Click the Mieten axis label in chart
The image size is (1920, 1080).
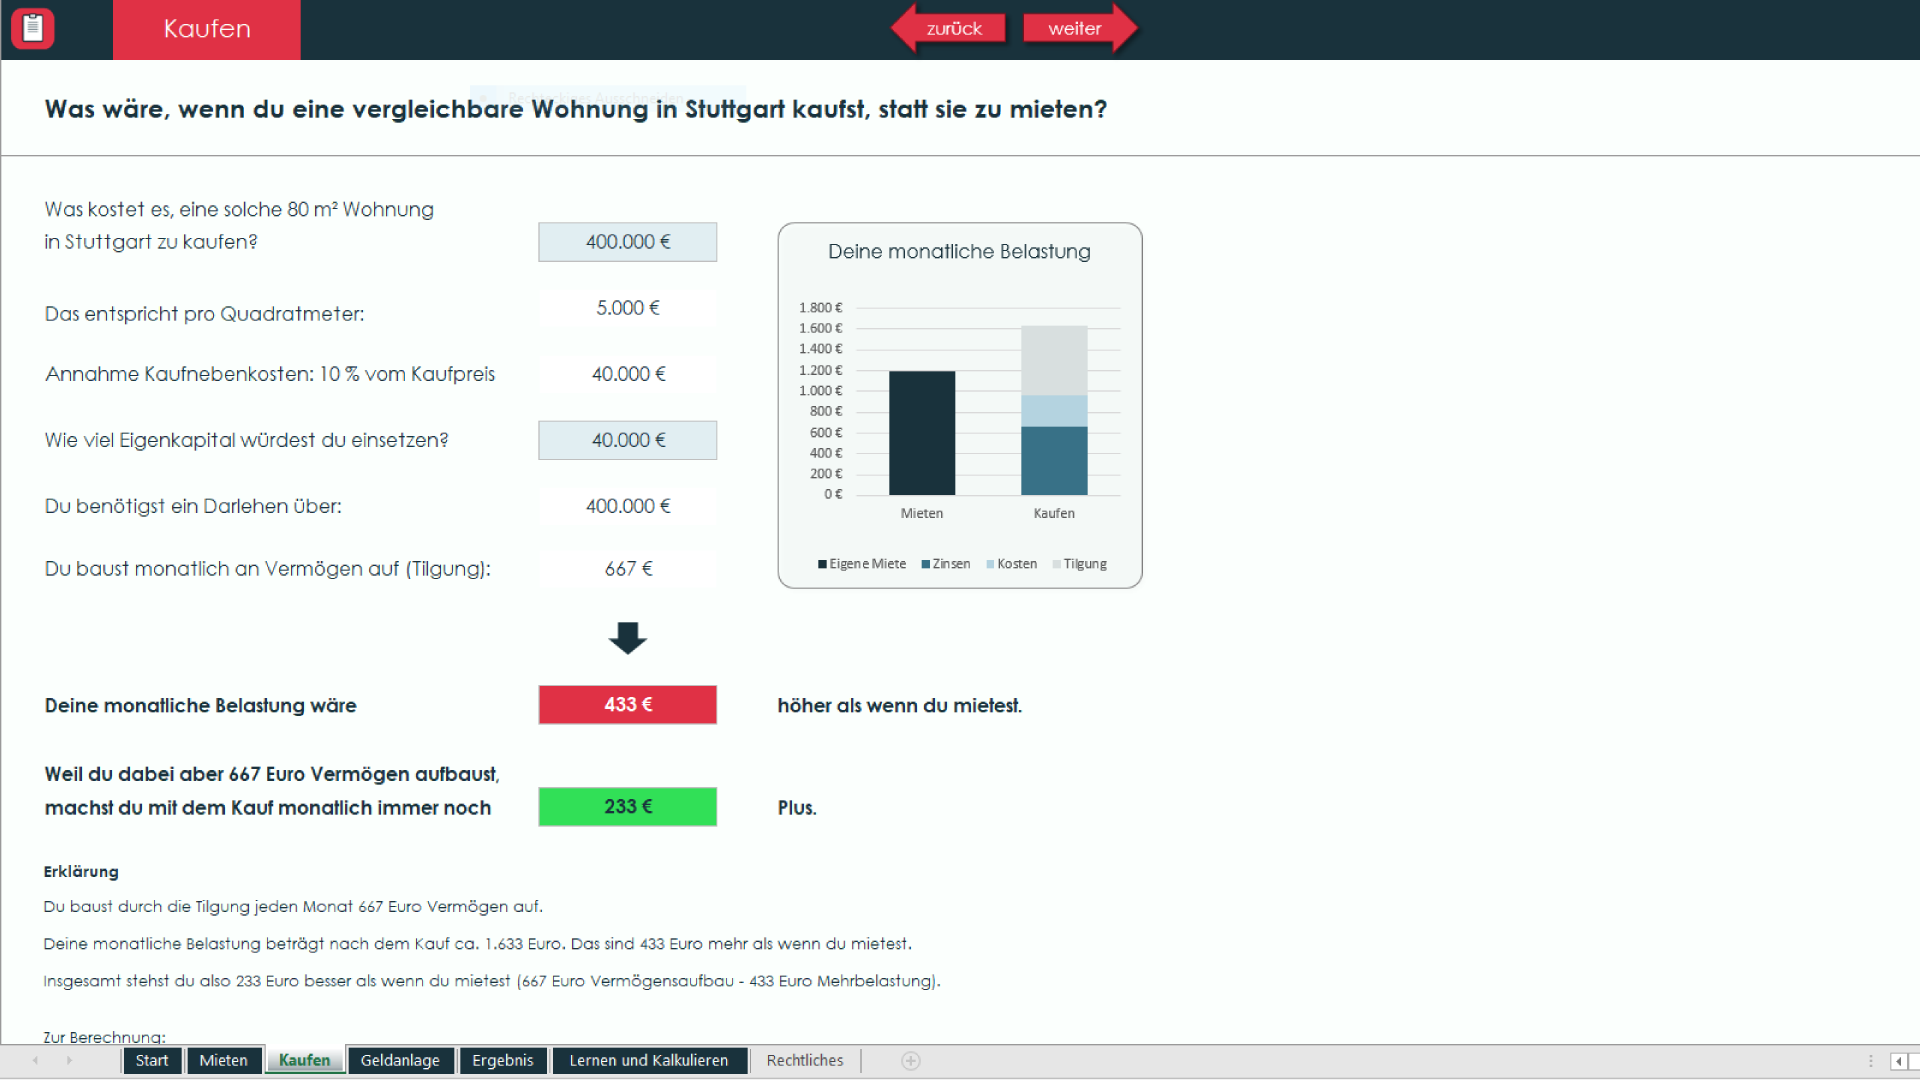pyautogui.click(x=921, y=513)
